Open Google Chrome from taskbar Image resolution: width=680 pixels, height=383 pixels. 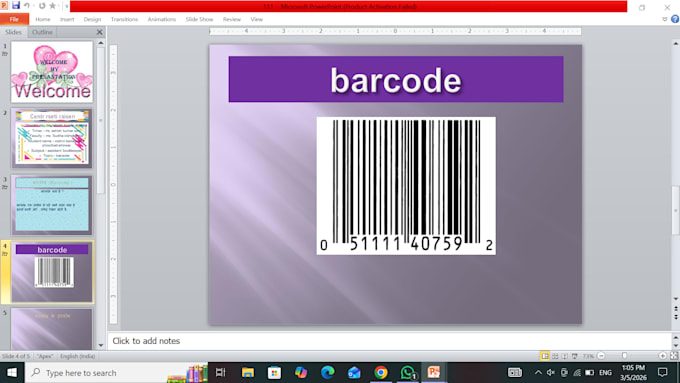click(381, 373)
